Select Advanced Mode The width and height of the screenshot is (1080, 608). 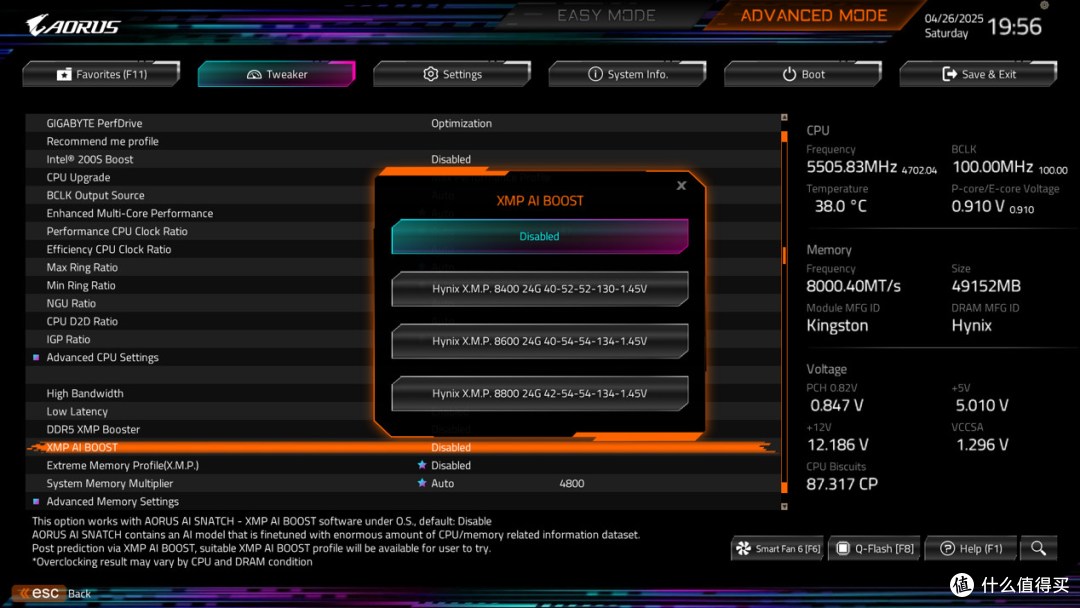click(x=813, y=15)
